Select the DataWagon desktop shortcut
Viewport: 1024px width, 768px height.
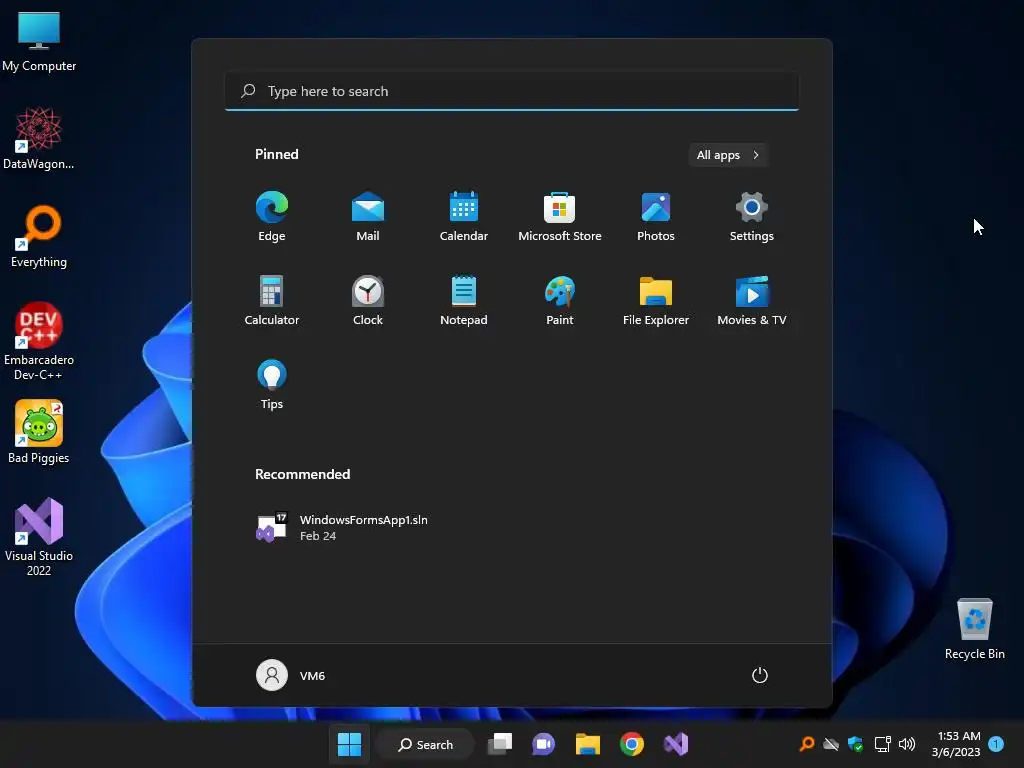pos(39,138)
